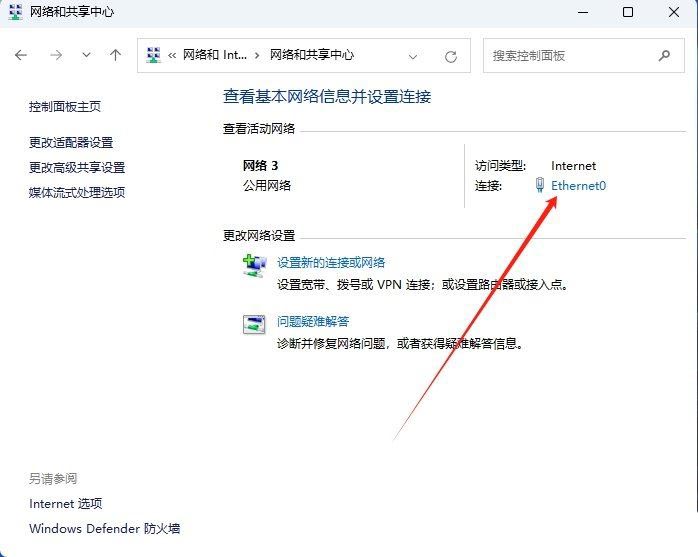This screenshot has width=698, height=557.
Task: Click the 问题疑难解答 troubleshooter icon
Action: click(x=254, y=324)
